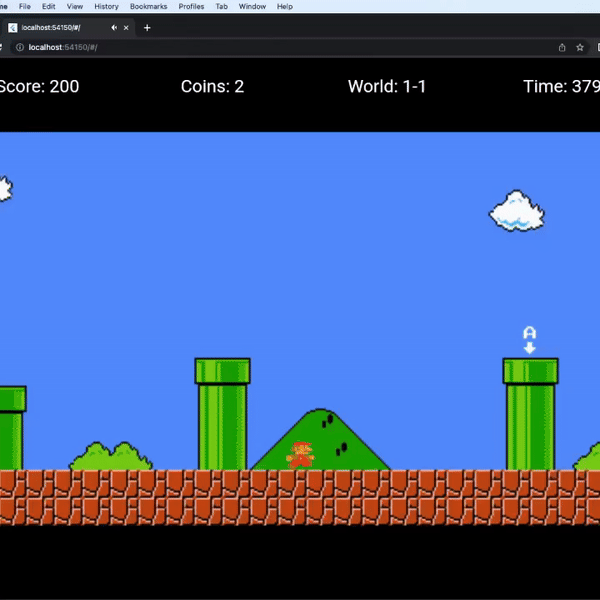The image size is (600, 600).
Task: Bookmark this page with the star icon
Action: [x=579, y=47]
